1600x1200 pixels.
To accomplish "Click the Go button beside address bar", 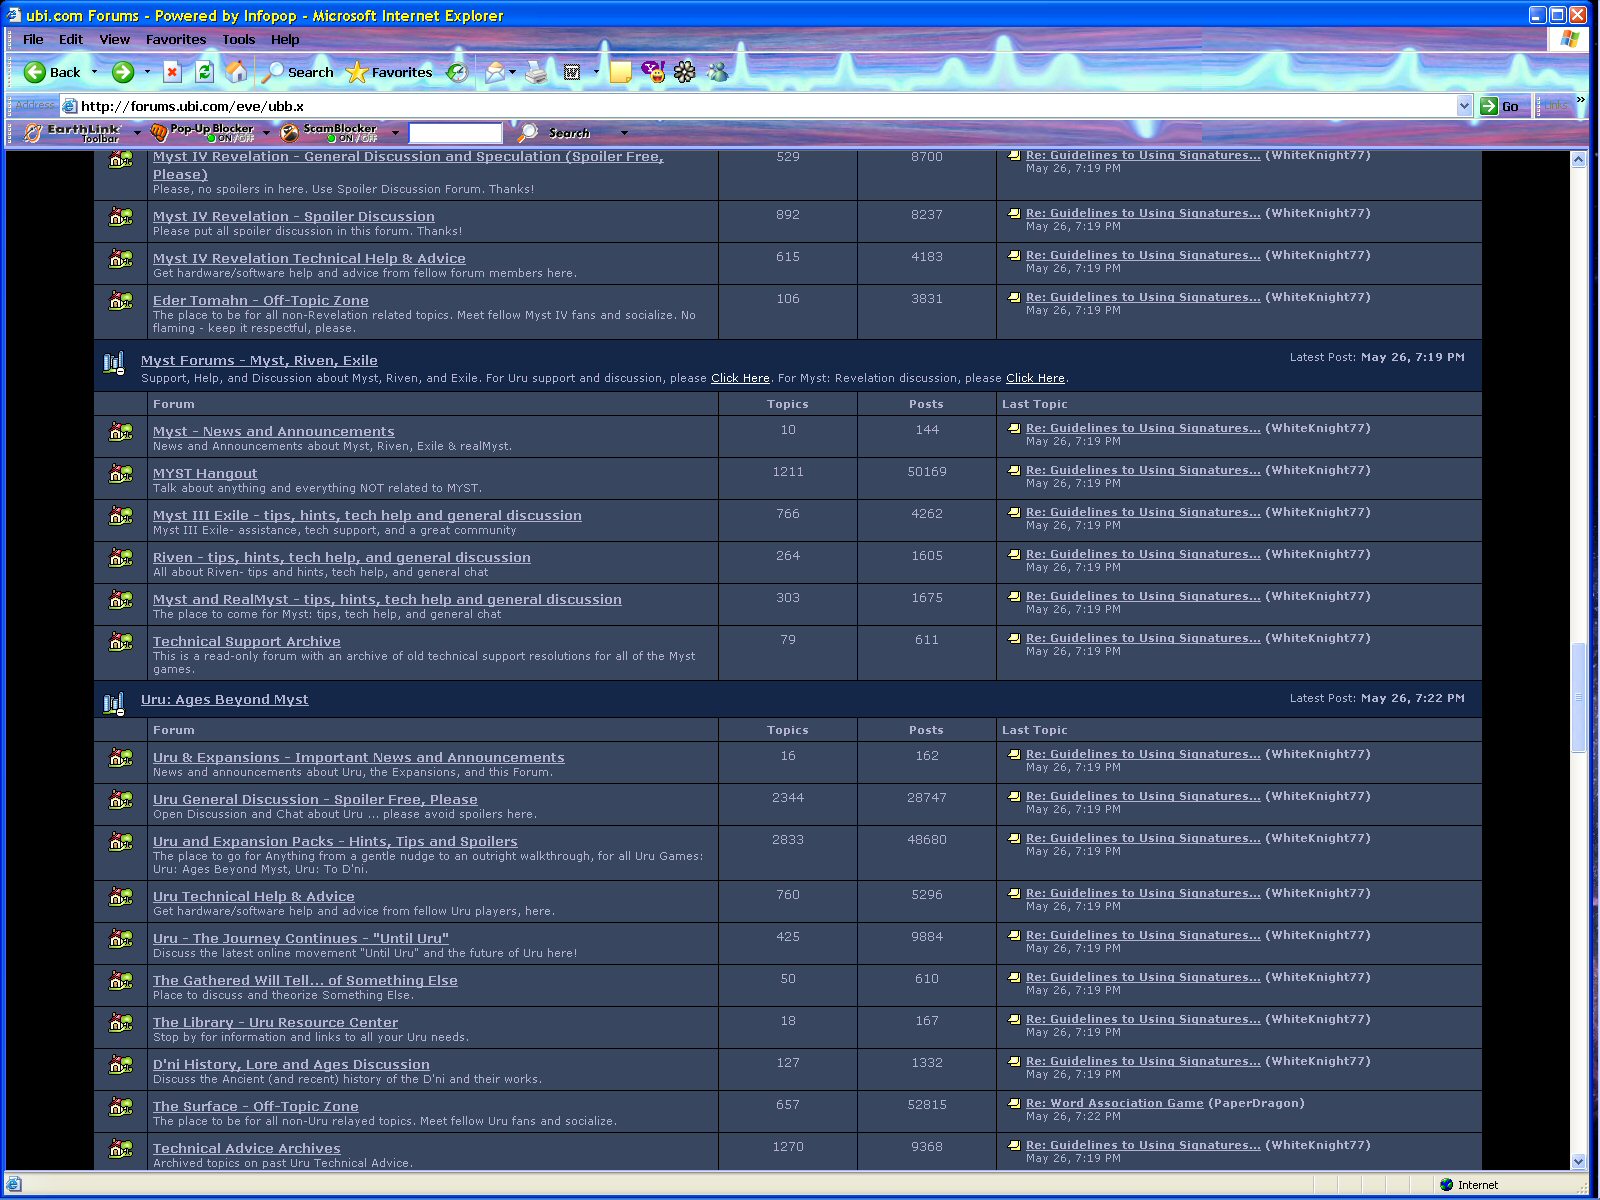I will click(x=1502, y=106).
